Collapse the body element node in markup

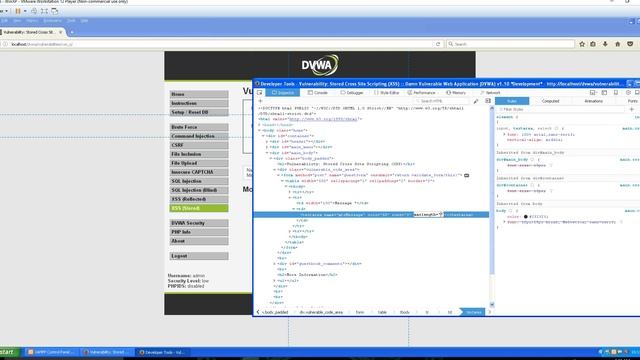click(x=260, y=130)
